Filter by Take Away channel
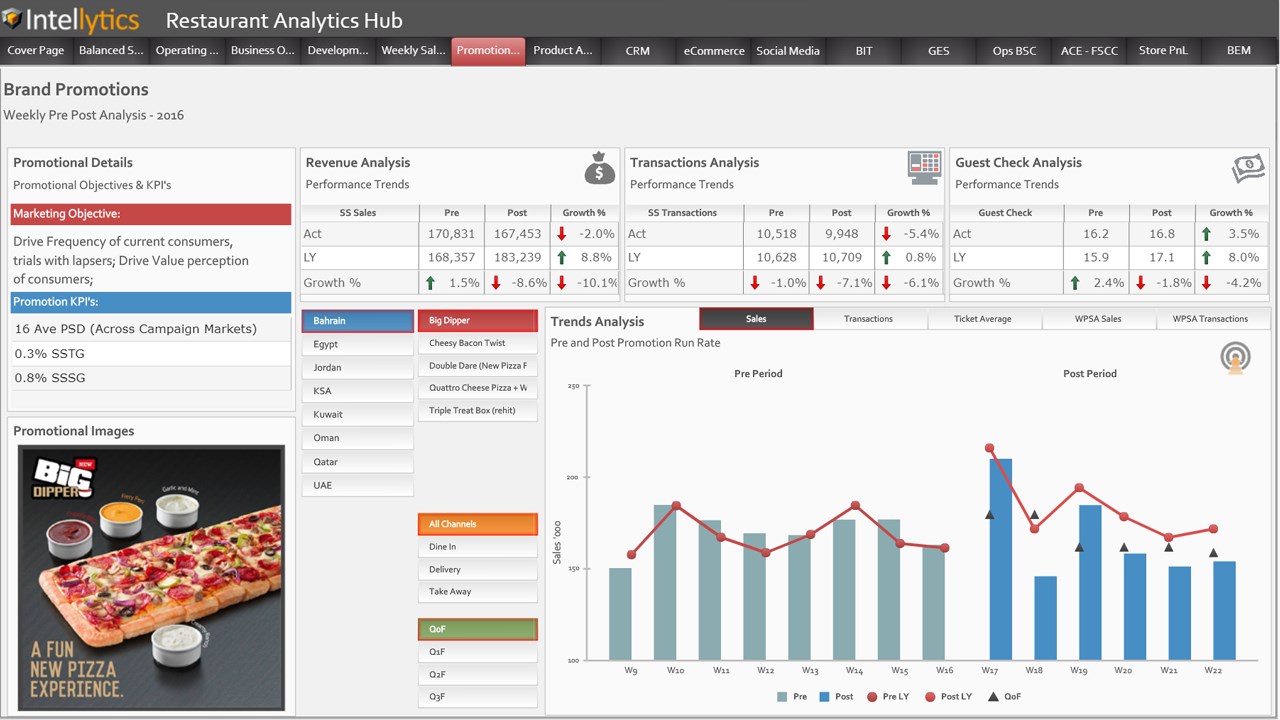Image resolution: width=1280 pixels, height=720 pixels. [477, 592]
